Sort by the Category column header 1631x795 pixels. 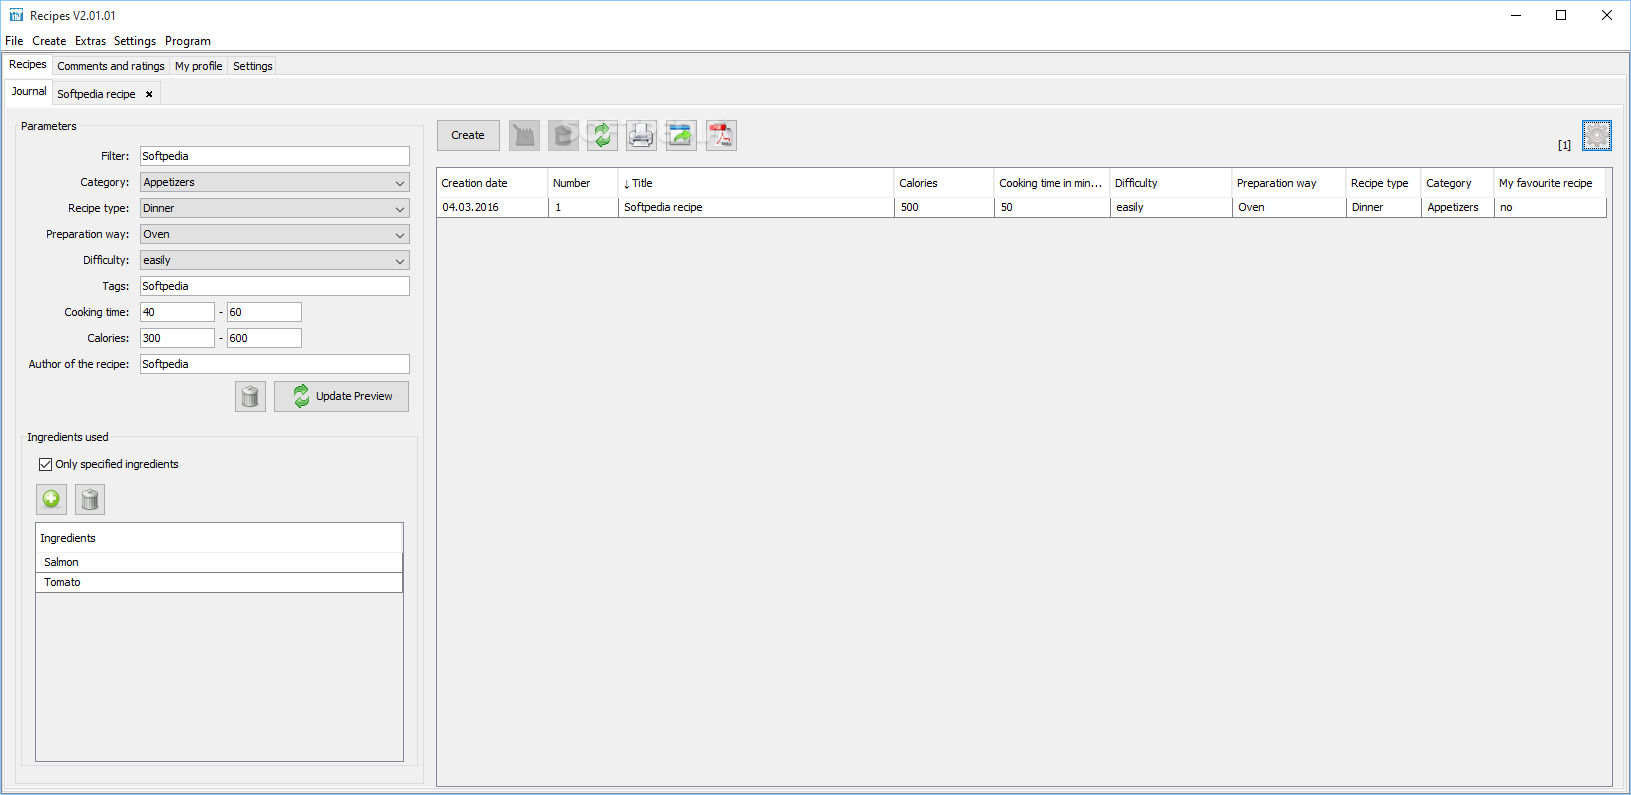click(x=1457, y=183)
